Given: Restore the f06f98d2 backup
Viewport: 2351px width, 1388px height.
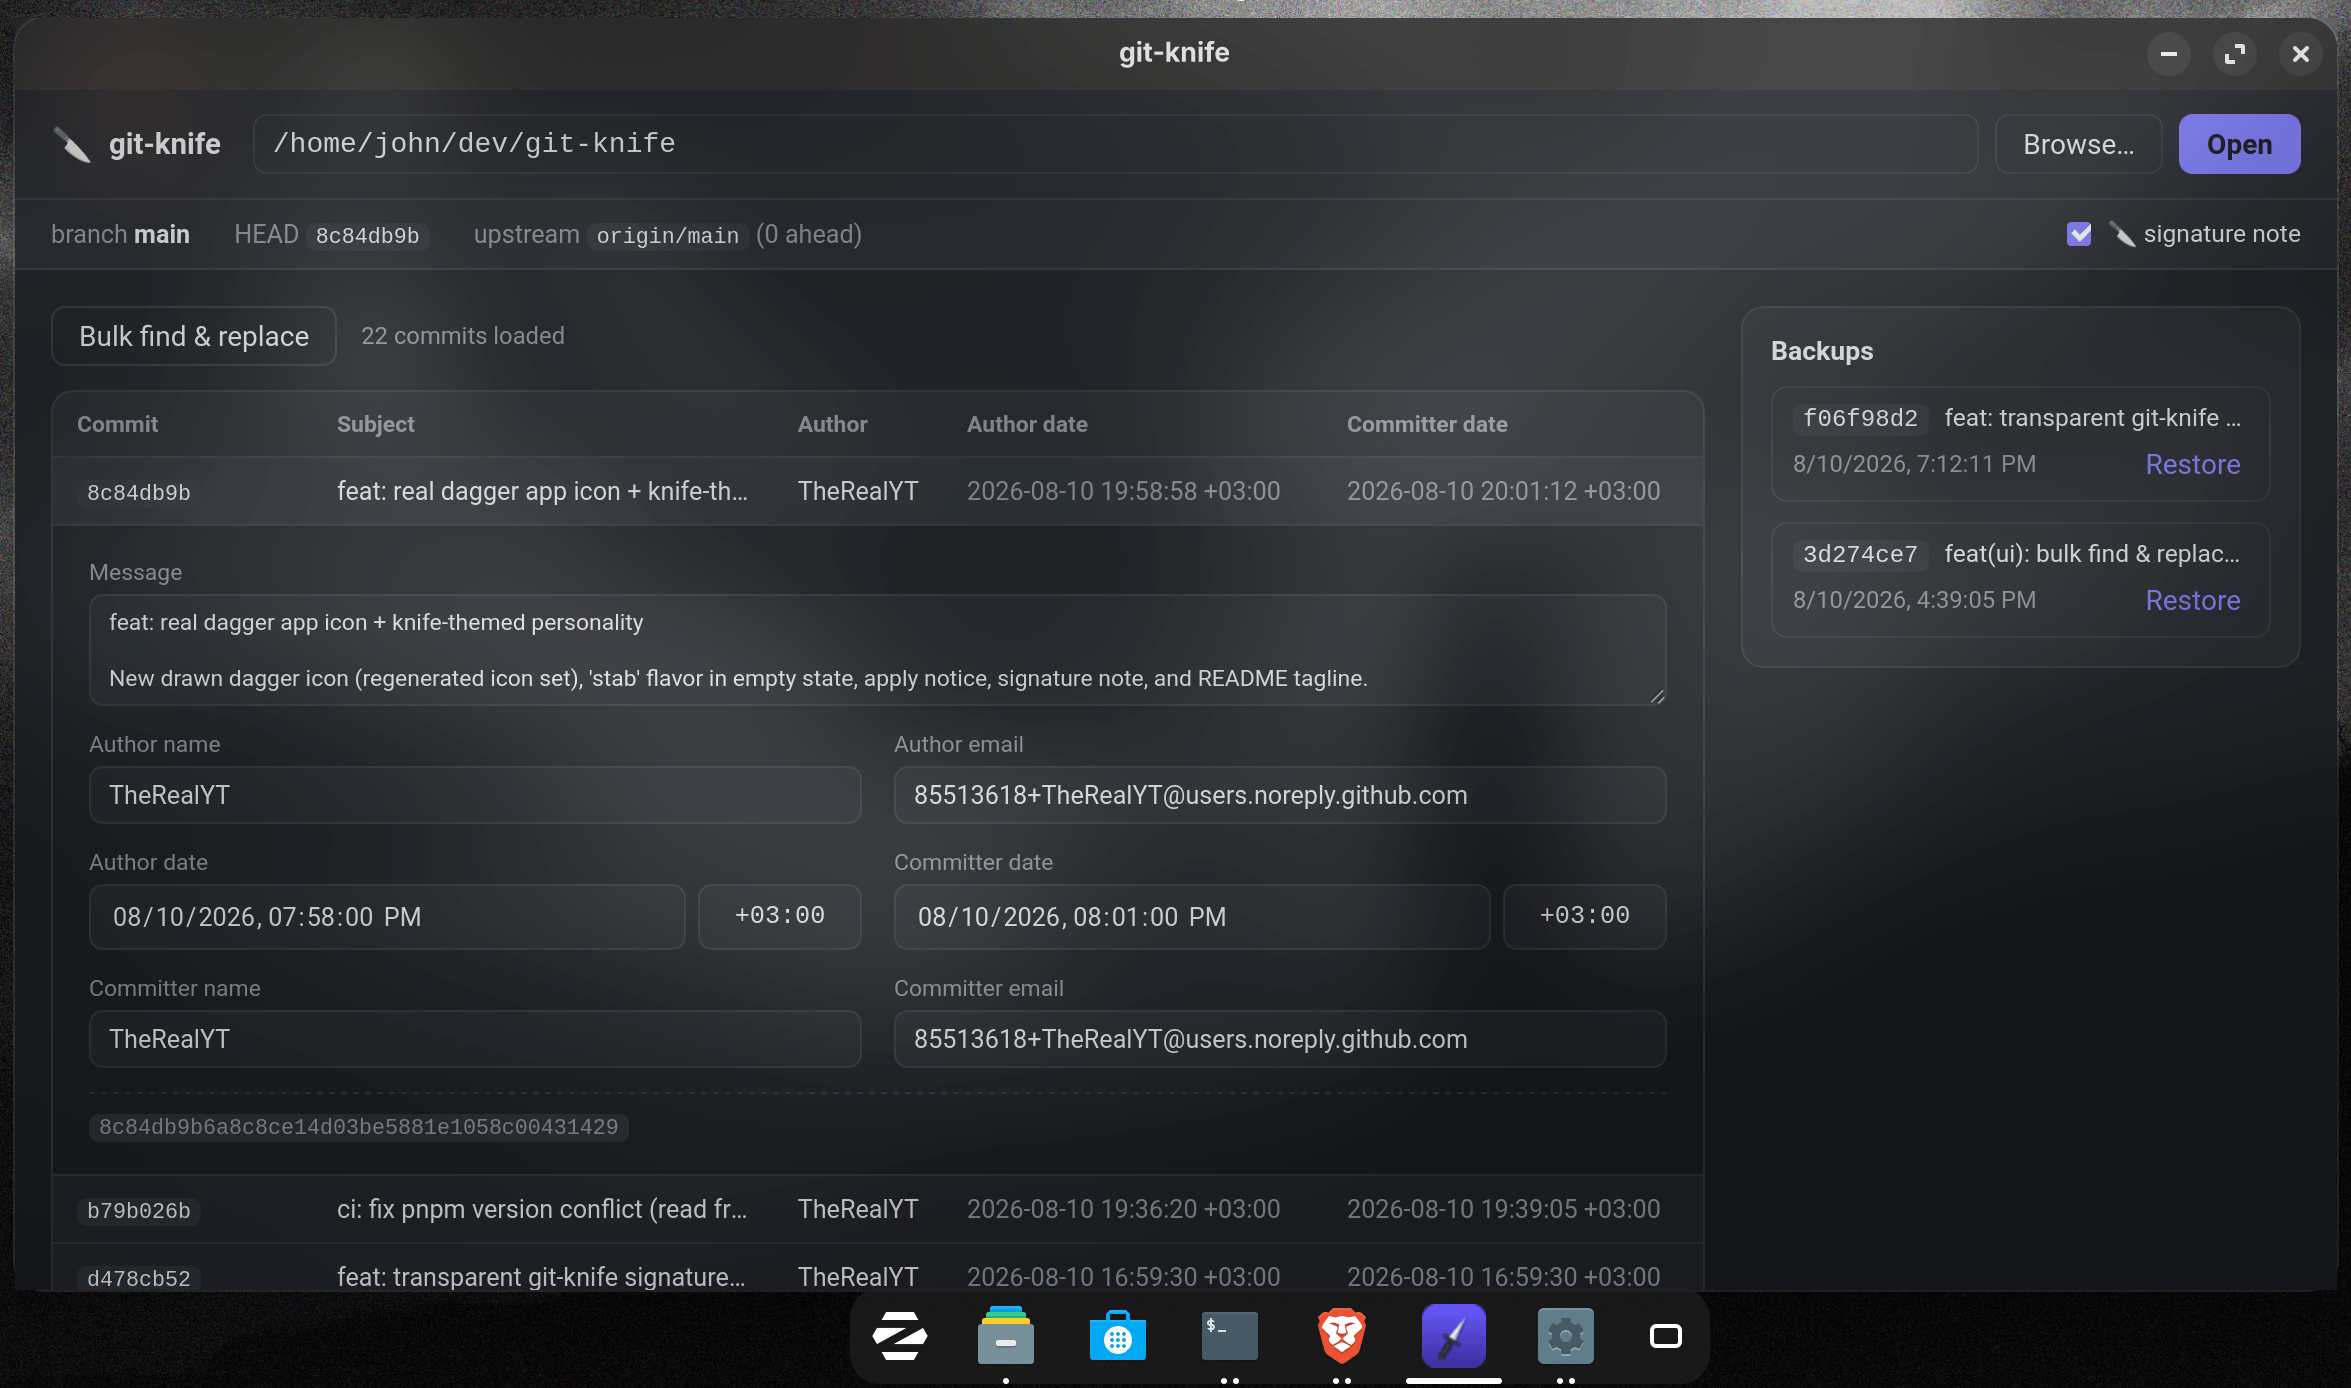Looking at the screenshot, I should pos(2193,464).
